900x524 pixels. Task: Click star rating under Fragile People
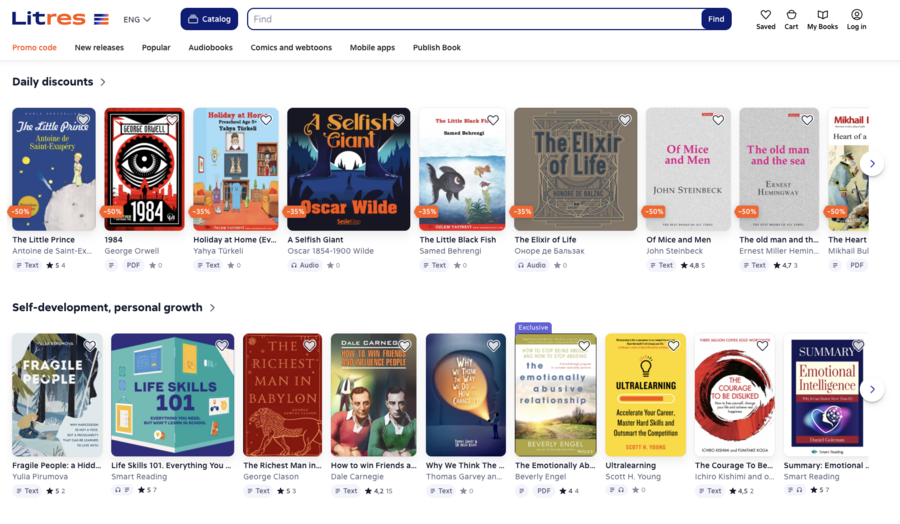[56, 491]
